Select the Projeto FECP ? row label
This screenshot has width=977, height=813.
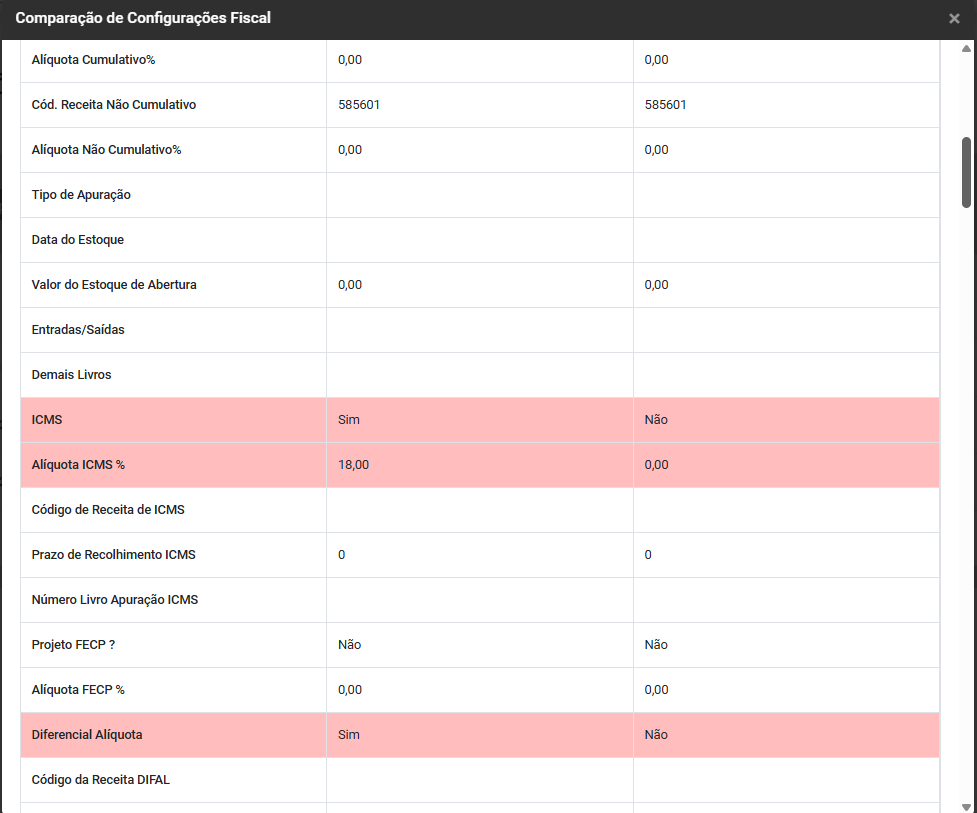[73, 645]
